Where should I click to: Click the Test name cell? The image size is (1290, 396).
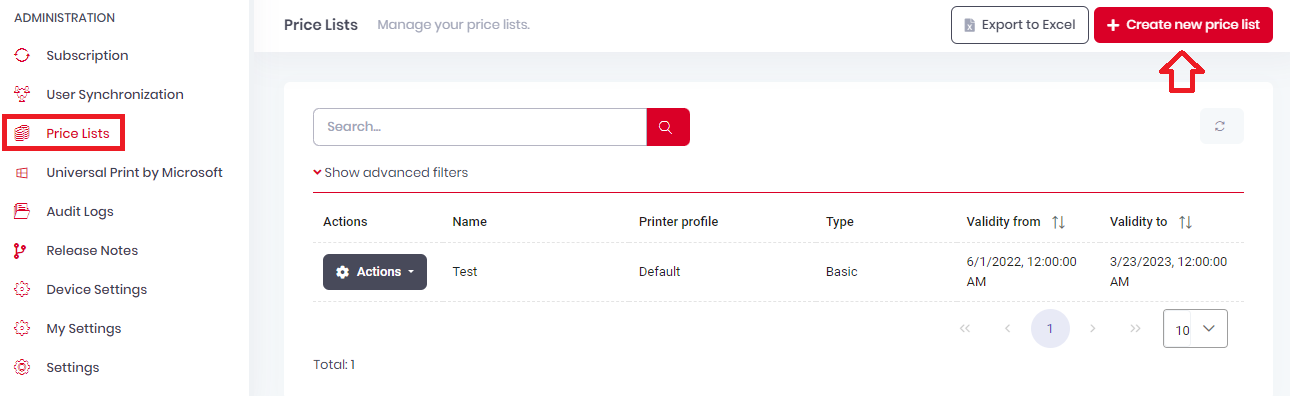465,272
